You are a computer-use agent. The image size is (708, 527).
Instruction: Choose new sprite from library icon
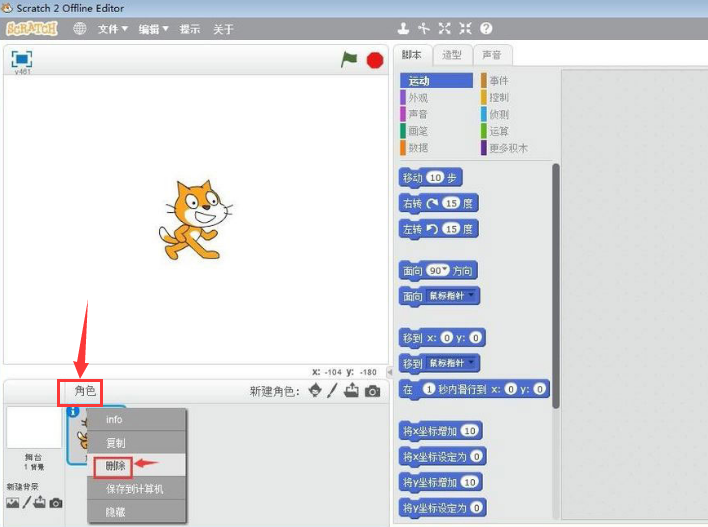tap(316, 391)
